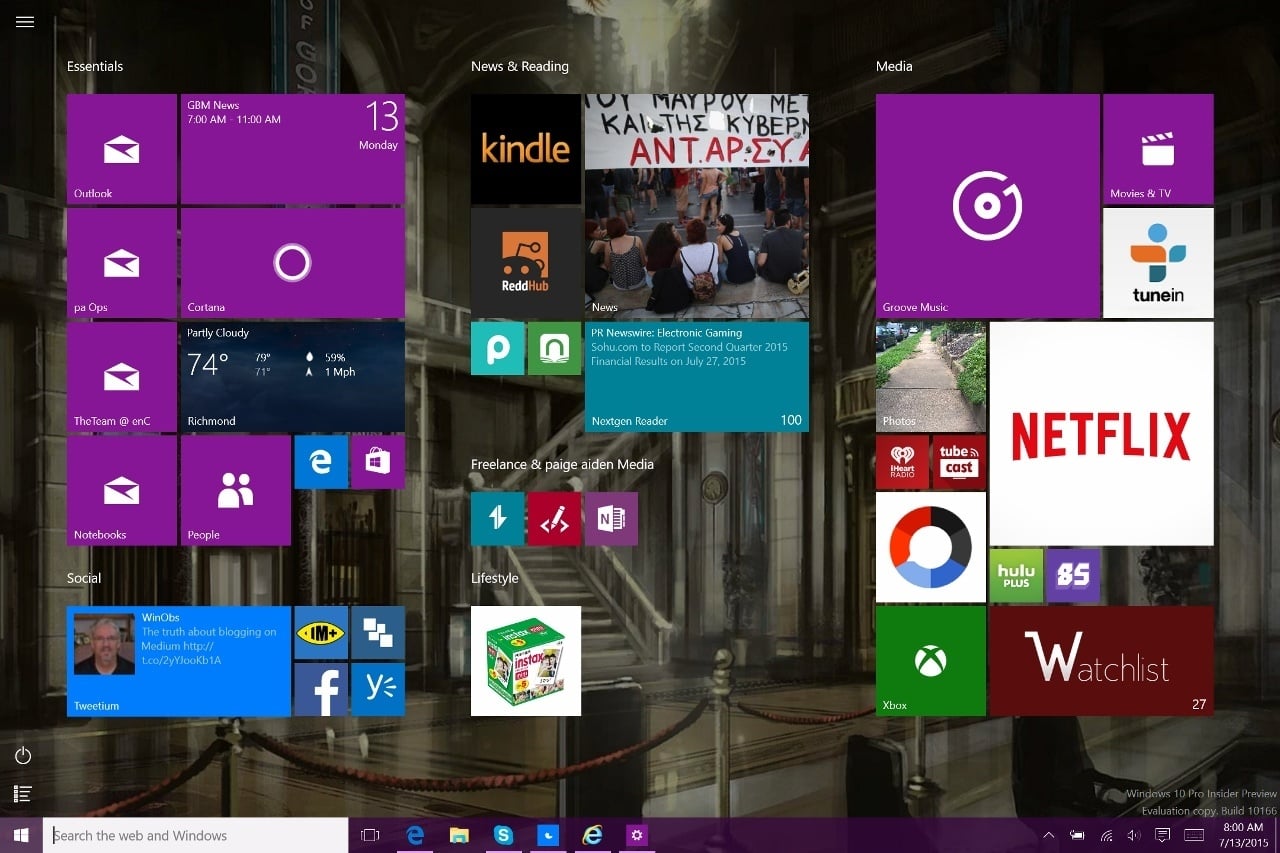The width and height of the screenshot is (1280, 853).
Task: Open the volume control in system tray
Action: coord(1134,835)
